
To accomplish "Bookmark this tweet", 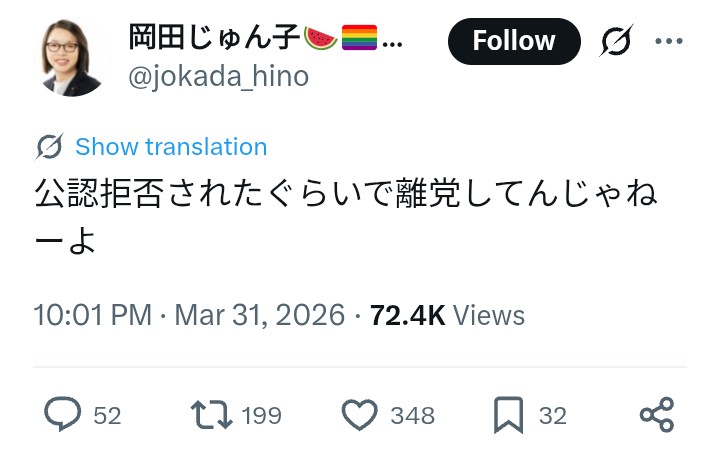I will 509,414.
